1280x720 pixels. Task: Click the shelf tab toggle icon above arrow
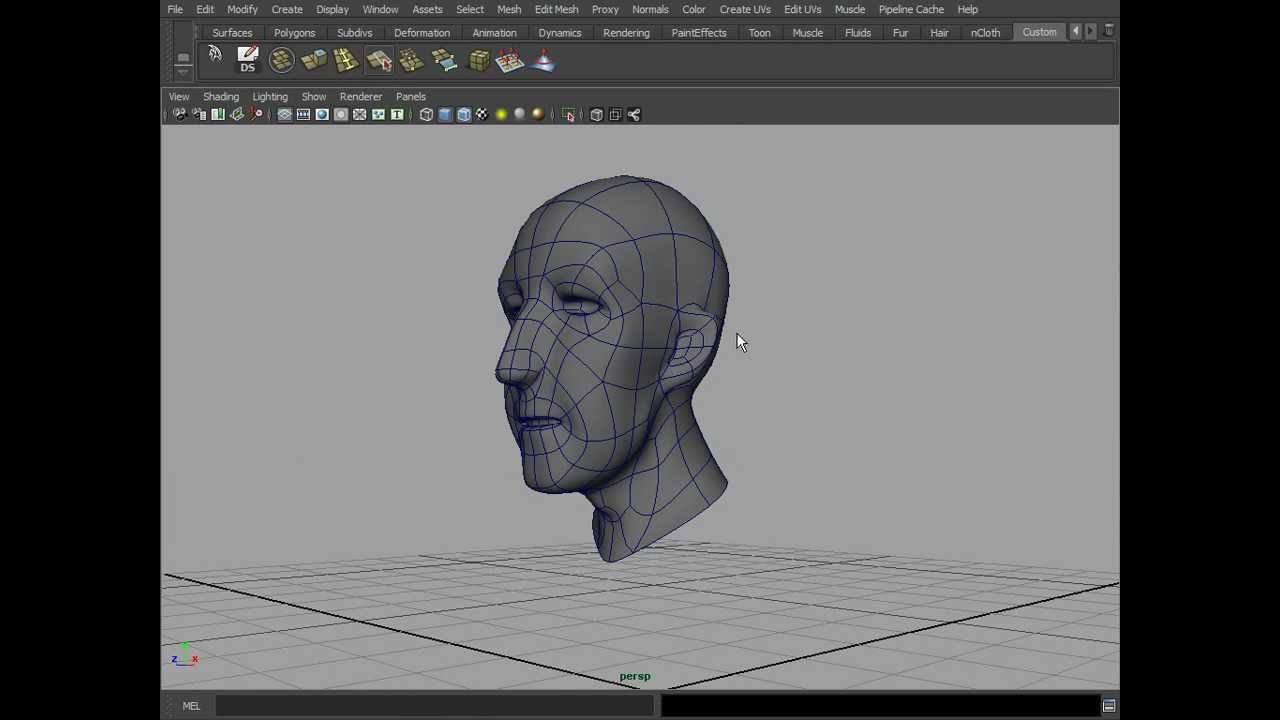[183, 57]
